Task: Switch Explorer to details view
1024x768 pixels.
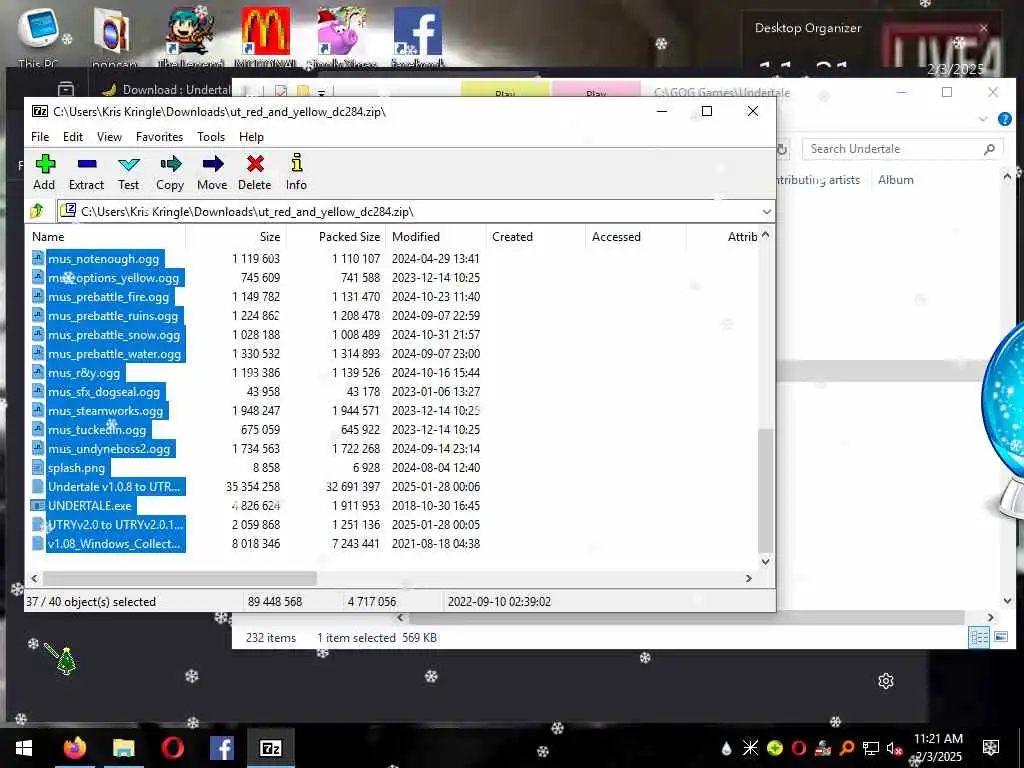Action: pos(979,637)
